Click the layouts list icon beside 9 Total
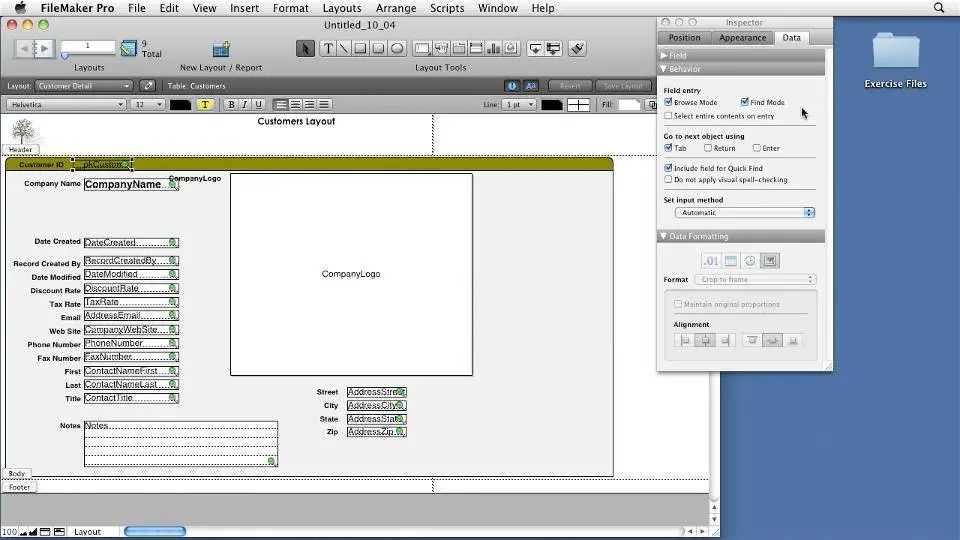This screenshot has height=540, width=960. tap(129, 48)
